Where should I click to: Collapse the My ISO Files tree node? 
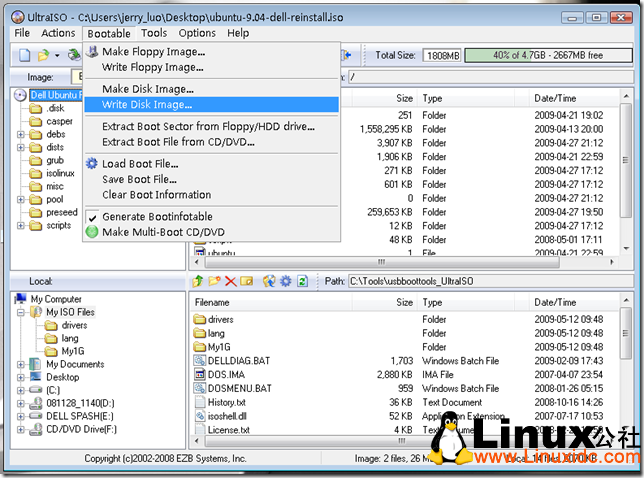point(21,313)
